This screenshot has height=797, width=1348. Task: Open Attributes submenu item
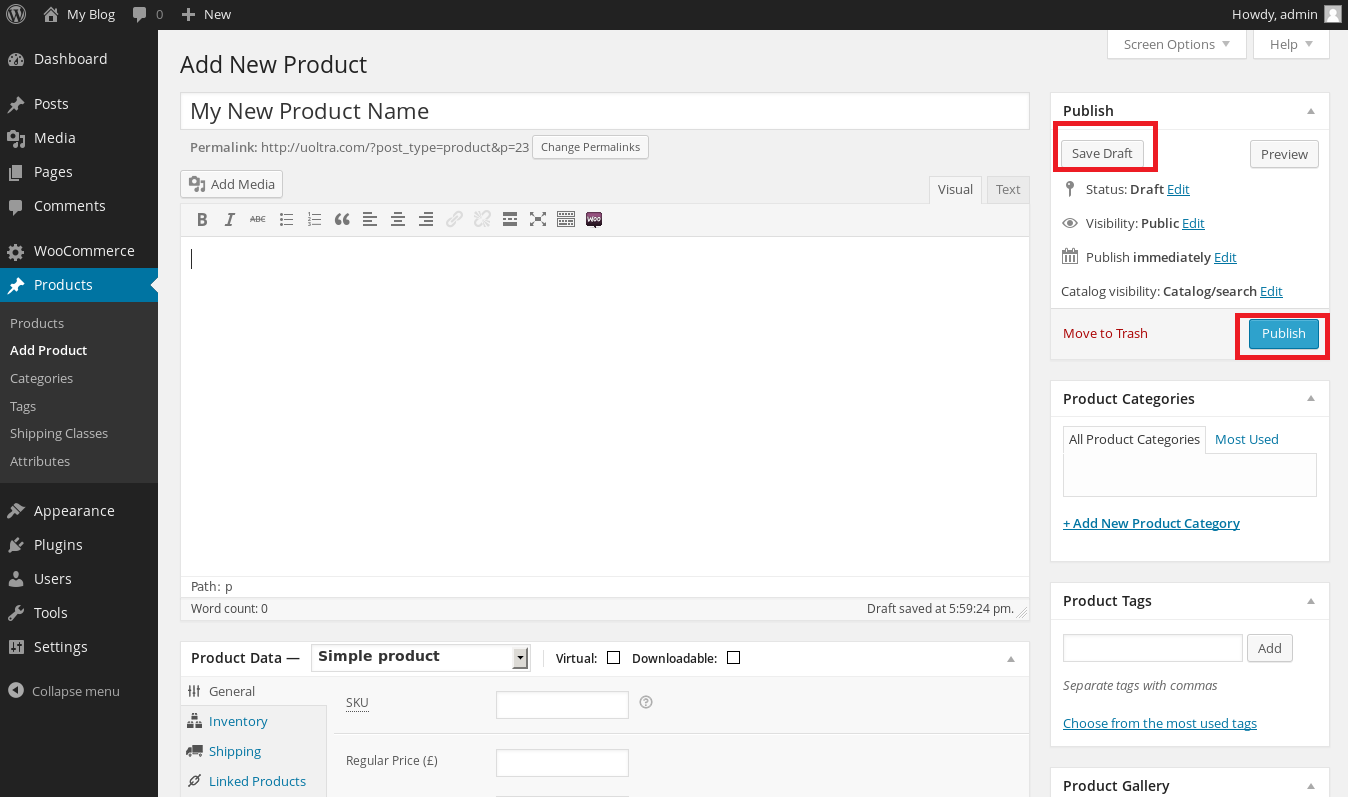40,461
